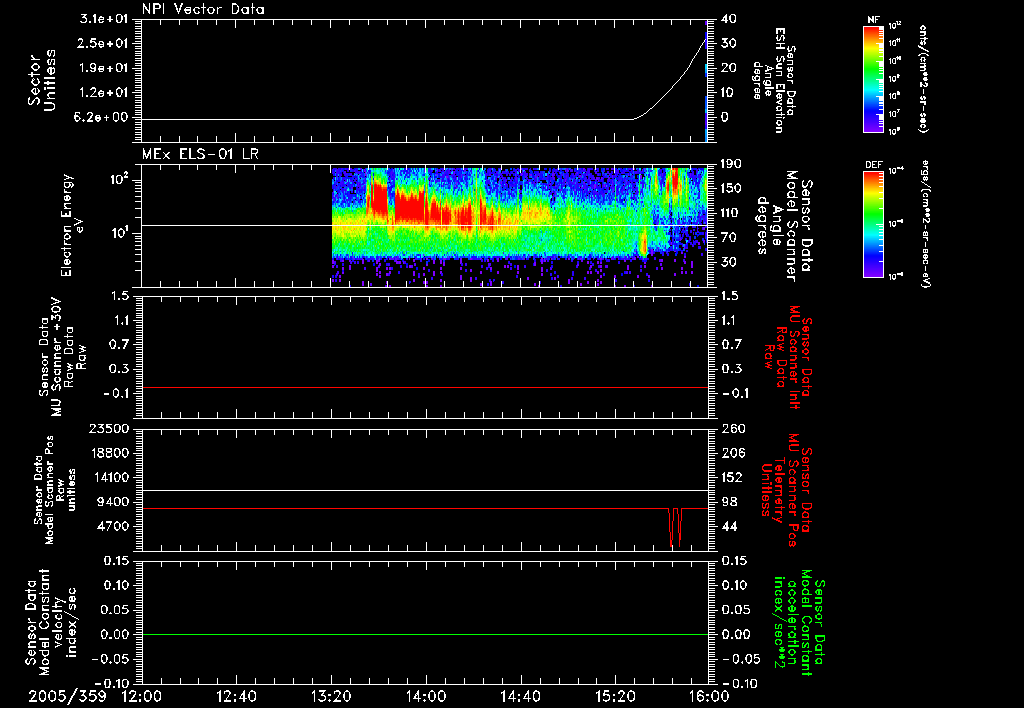This screenshot has height=708, width=1024.
Task: Click the 'Sector Unitless' axis title
Action: [x=42, y=80]
